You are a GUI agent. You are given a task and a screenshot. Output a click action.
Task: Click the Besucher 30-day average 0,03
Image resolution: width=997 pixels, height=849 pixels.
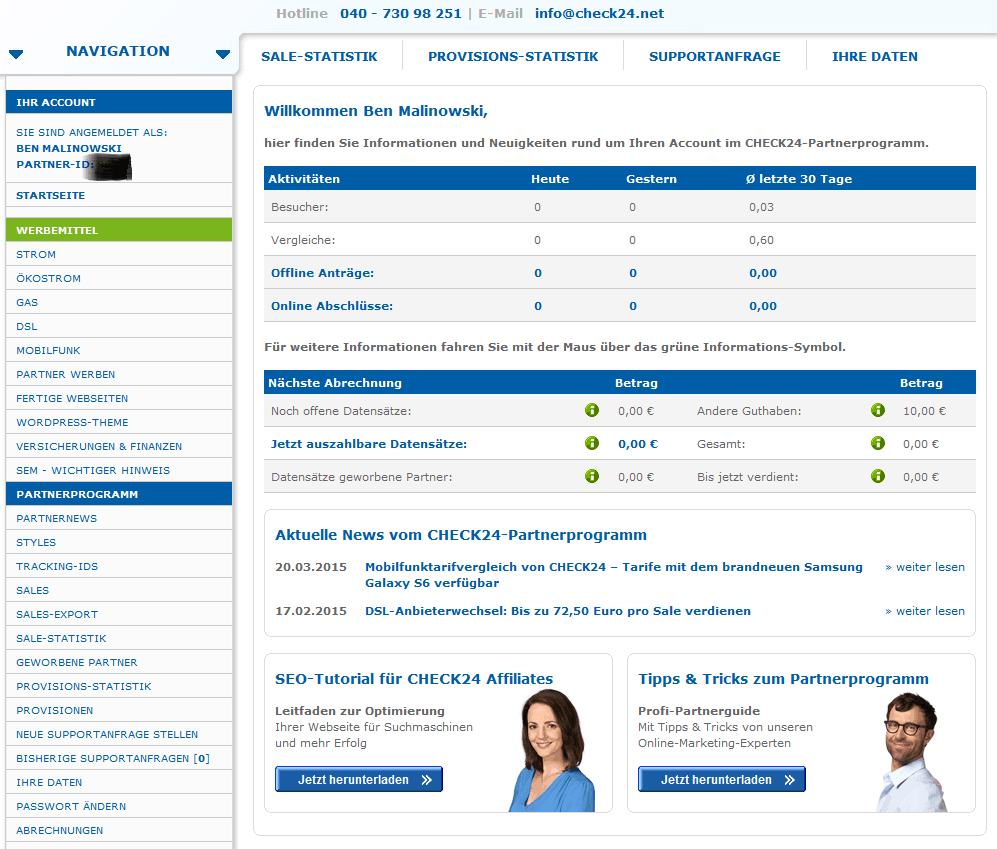[x=761, y=207]
